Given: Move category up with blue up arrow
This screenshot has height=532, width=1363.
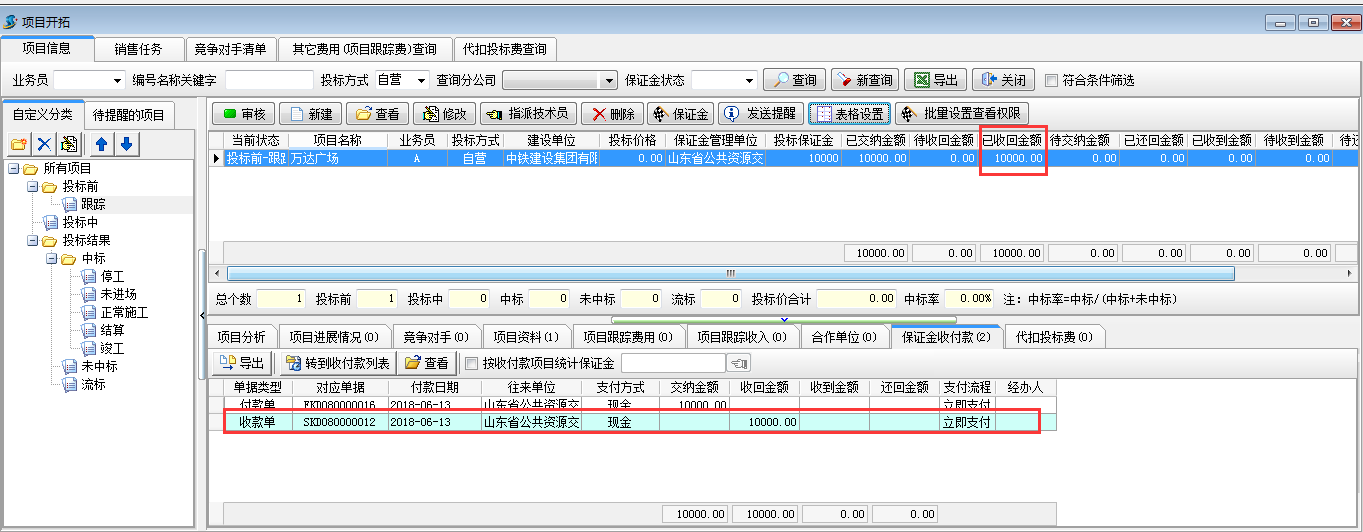Looking at the screenshot, I should pyautogui.click(x=101, y=145).
